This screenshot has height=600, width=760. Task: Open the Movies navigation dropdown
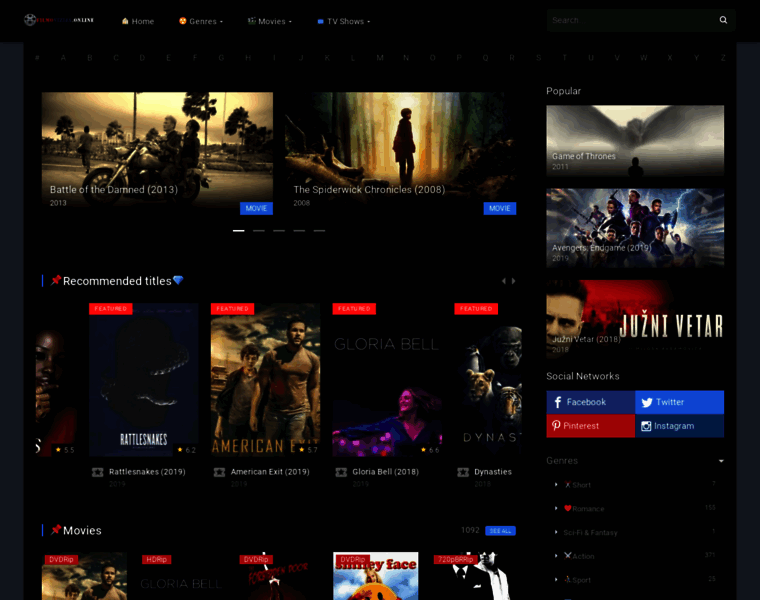[x=270, y=21]
